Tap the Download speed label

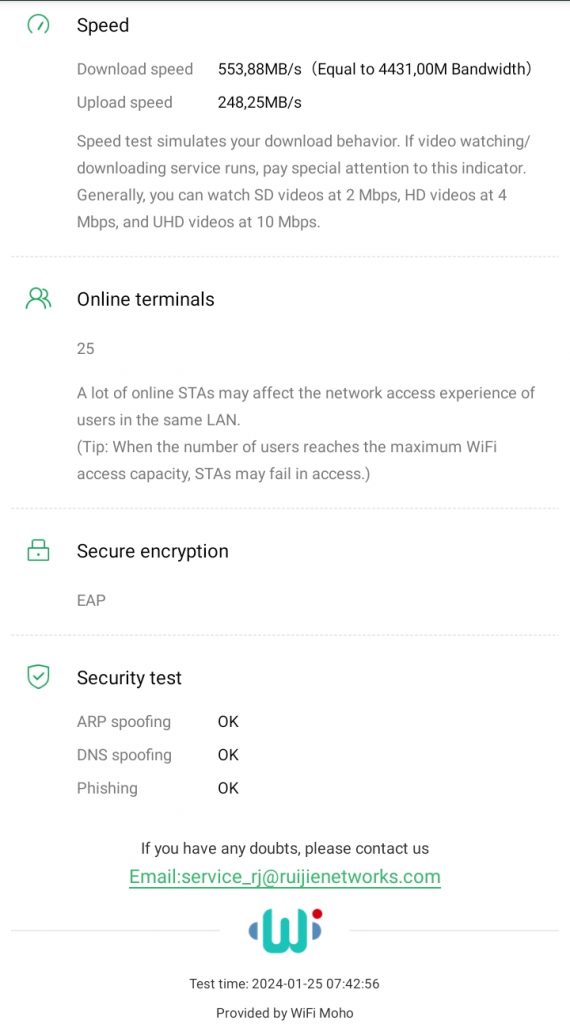135,69
